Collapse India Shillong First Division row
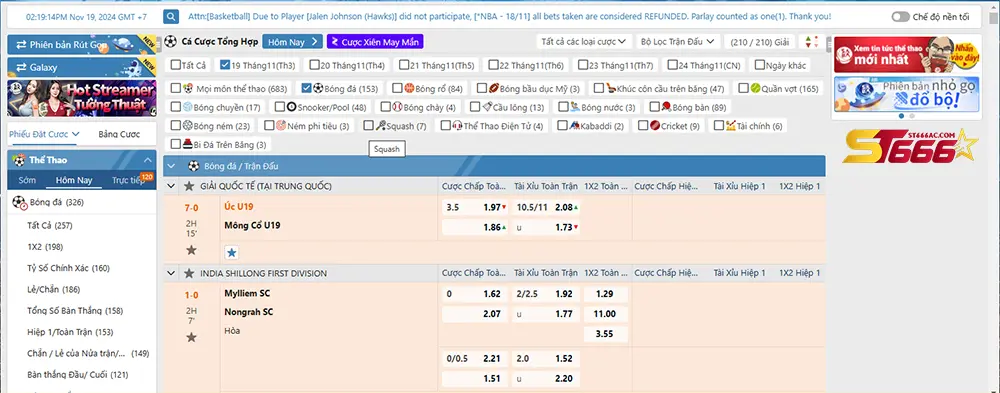This screenshot has height=393, width=1000. (x=171, y=273)
